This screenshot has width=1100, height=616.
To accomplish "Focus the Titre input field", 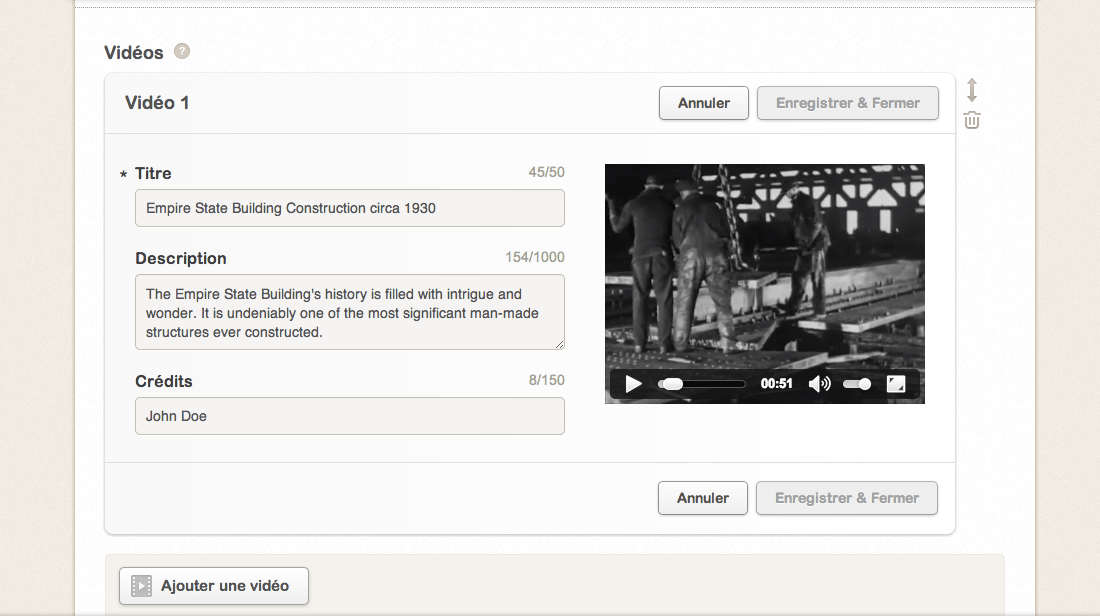I will click(x=350, y=208).
